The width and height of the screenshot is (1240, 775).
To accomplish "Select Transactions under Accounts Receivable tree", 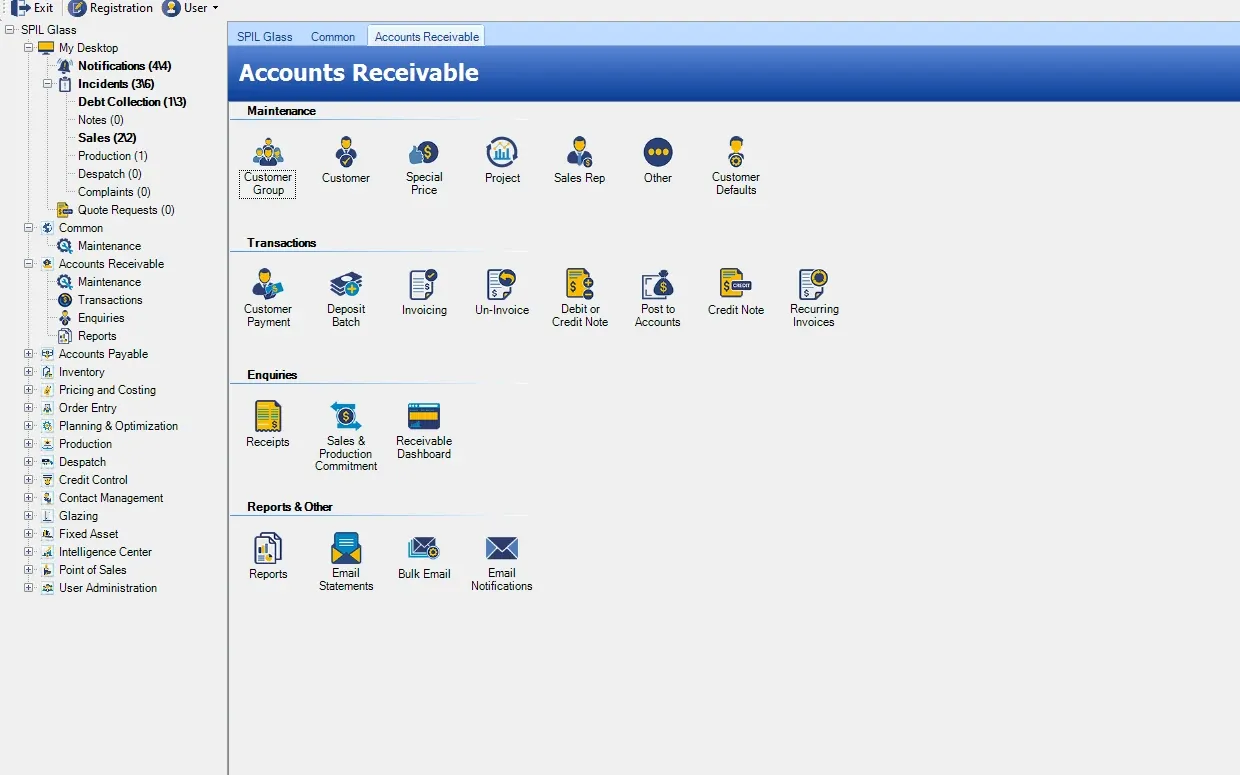I will 110,300.
